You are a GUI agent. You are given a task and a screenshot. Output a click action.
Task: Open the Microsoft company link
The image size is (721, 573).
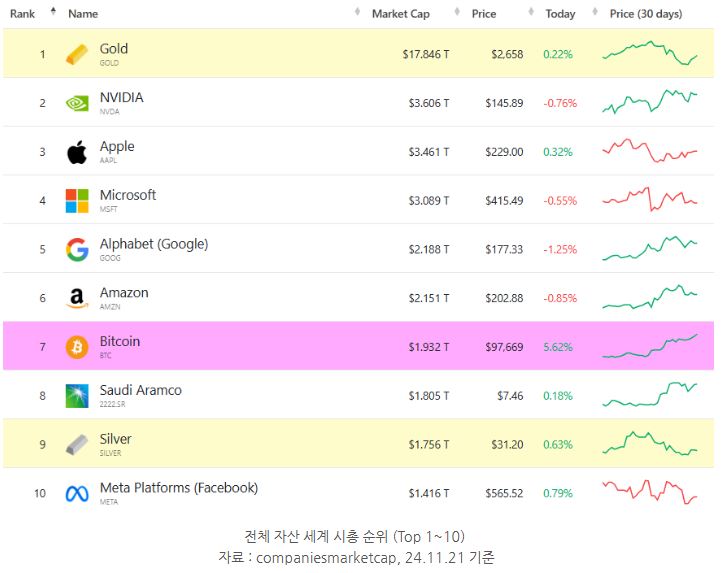pos(128,195)
